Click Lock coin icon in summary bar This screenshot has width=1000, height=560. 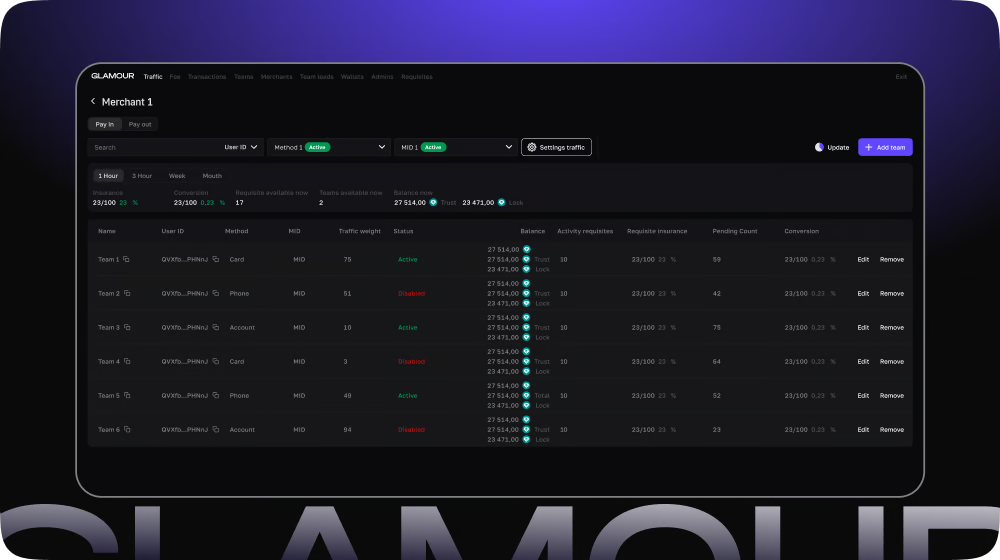[x=501, y=202]
